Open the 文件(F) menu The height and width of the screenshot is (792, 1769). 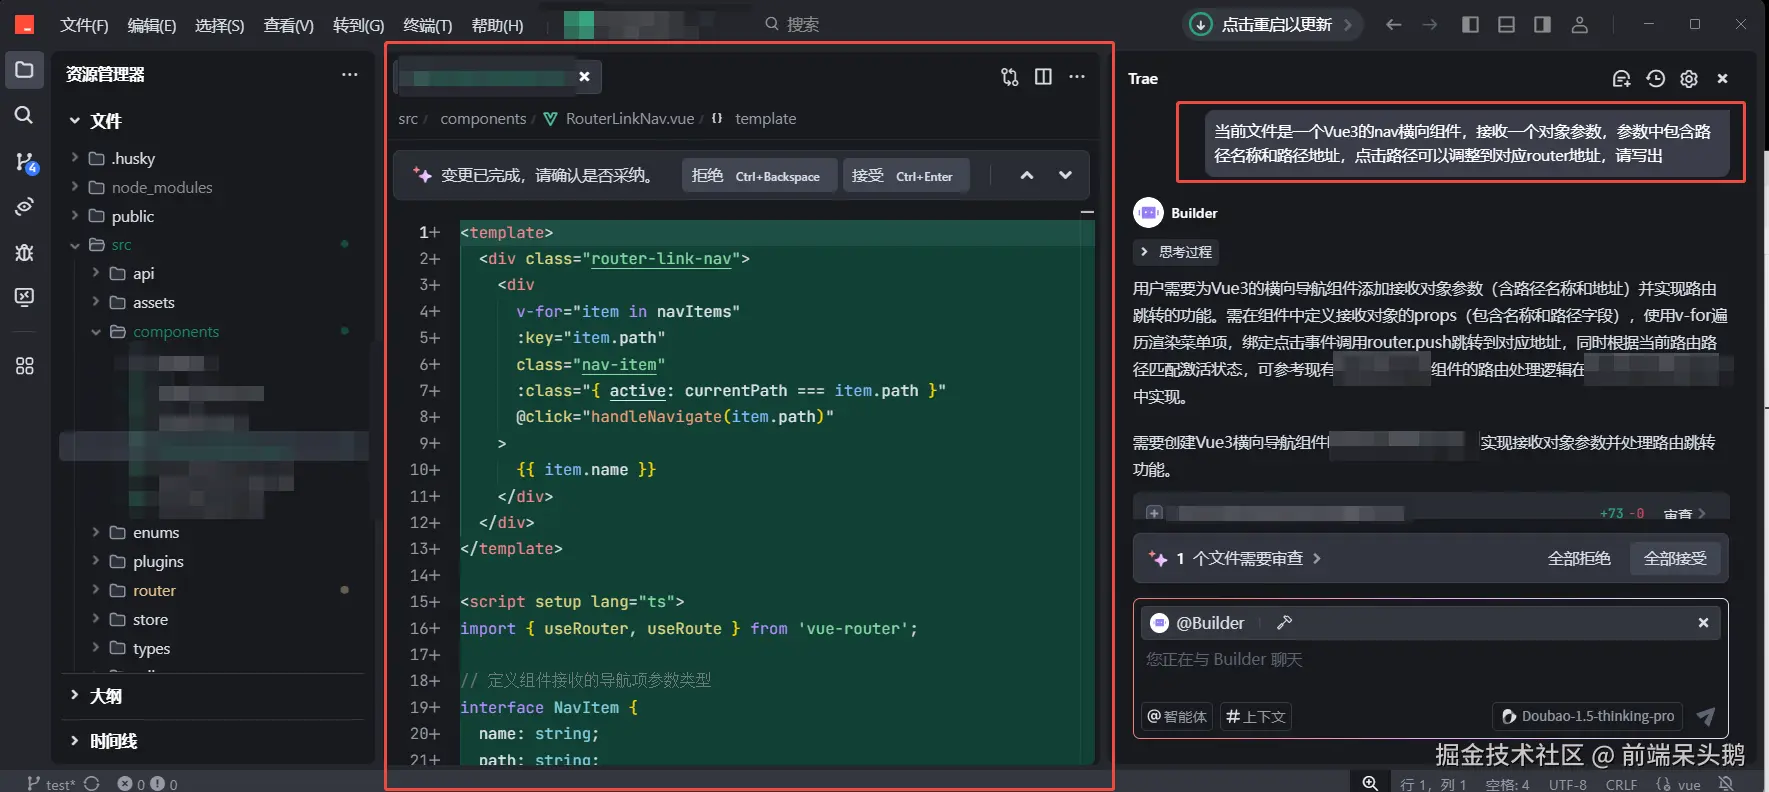click(84, 25)
